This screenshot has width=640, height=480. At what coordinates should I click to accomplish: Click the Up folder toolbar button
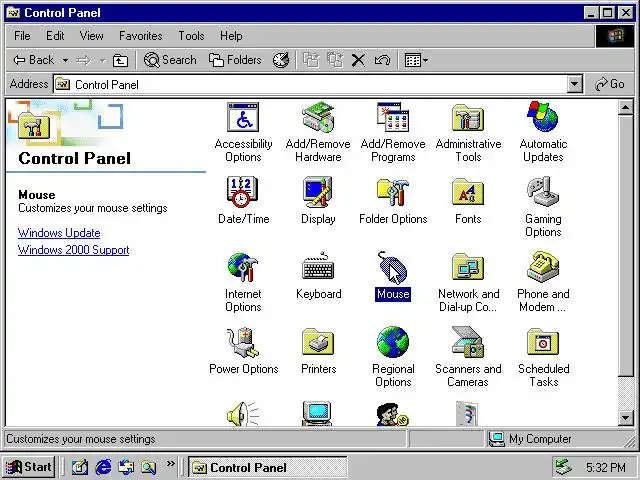point(120,60)
